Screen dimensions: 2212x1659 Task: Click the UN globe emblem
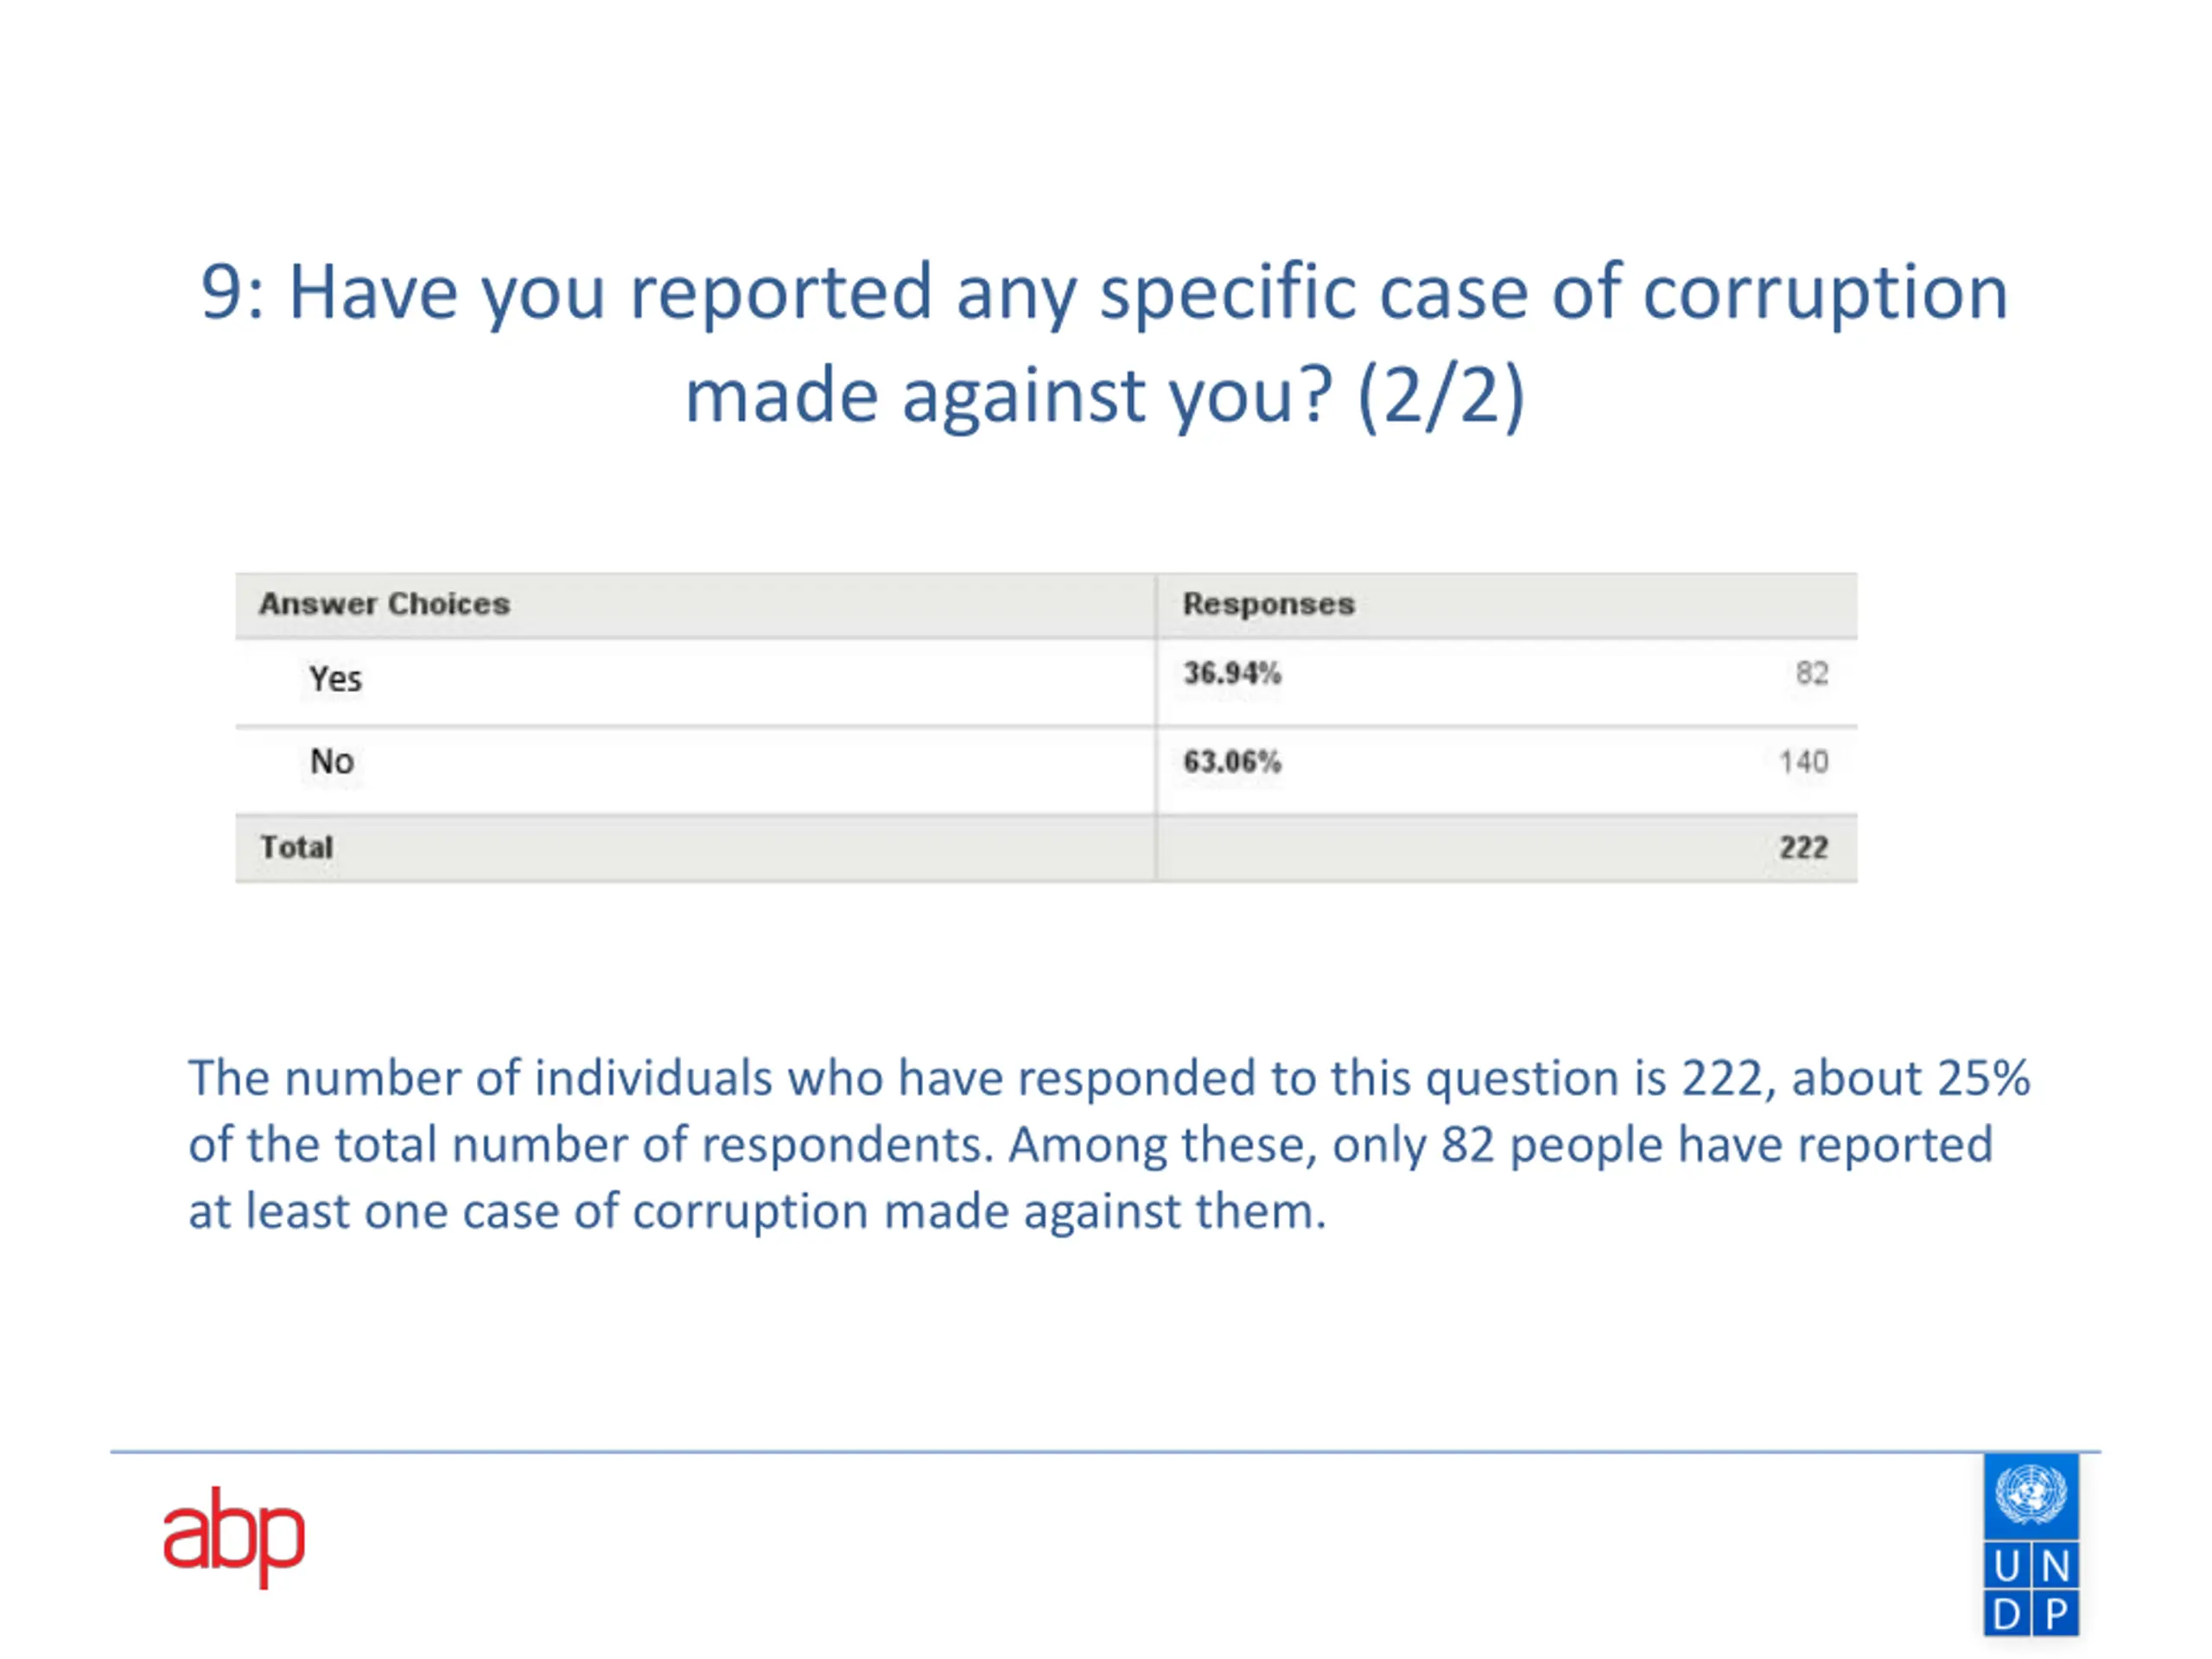pyautogui.click(x=2031, y=1496)
